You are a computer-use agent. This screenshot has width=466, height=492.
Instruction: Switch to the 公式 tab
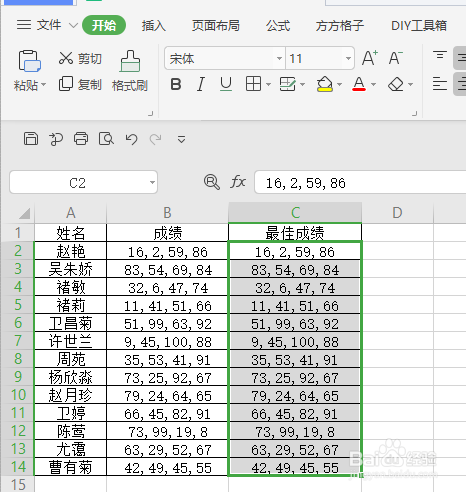278,25
